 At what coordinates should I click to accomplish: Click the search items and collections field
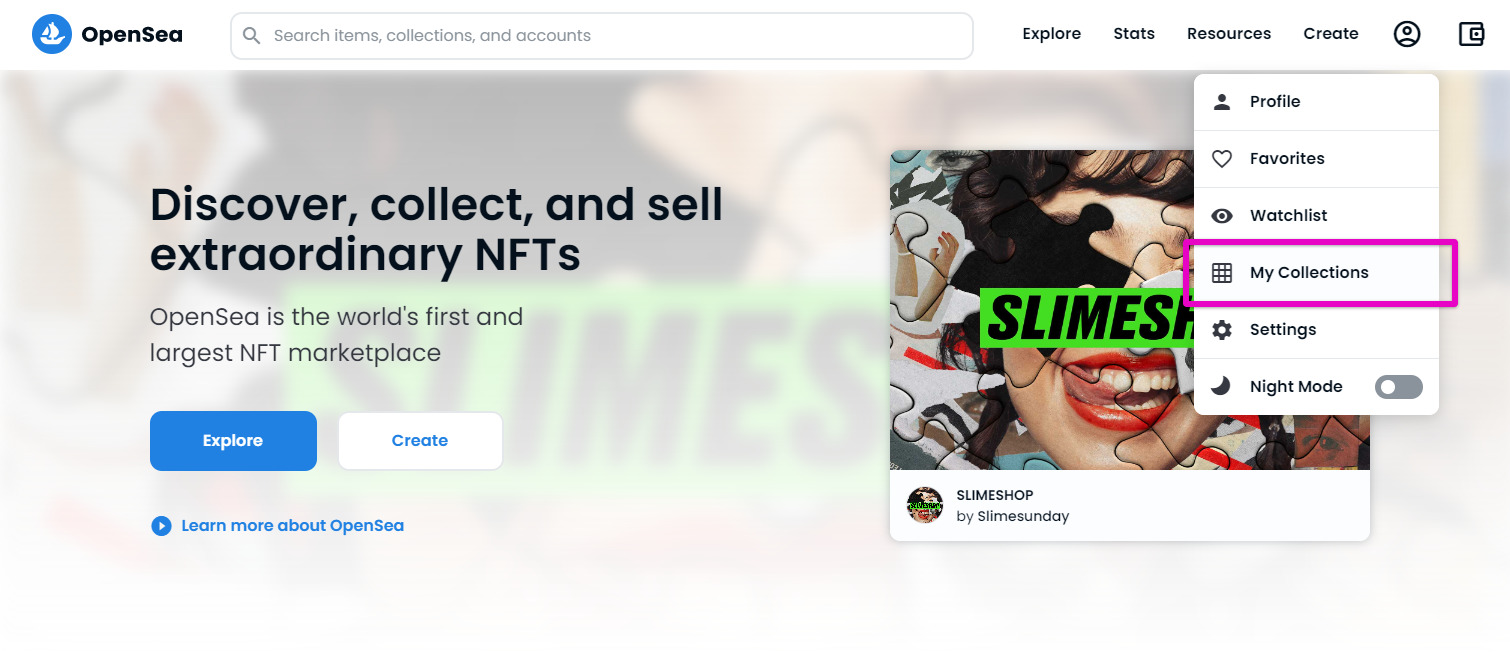[x=602, y=36]
